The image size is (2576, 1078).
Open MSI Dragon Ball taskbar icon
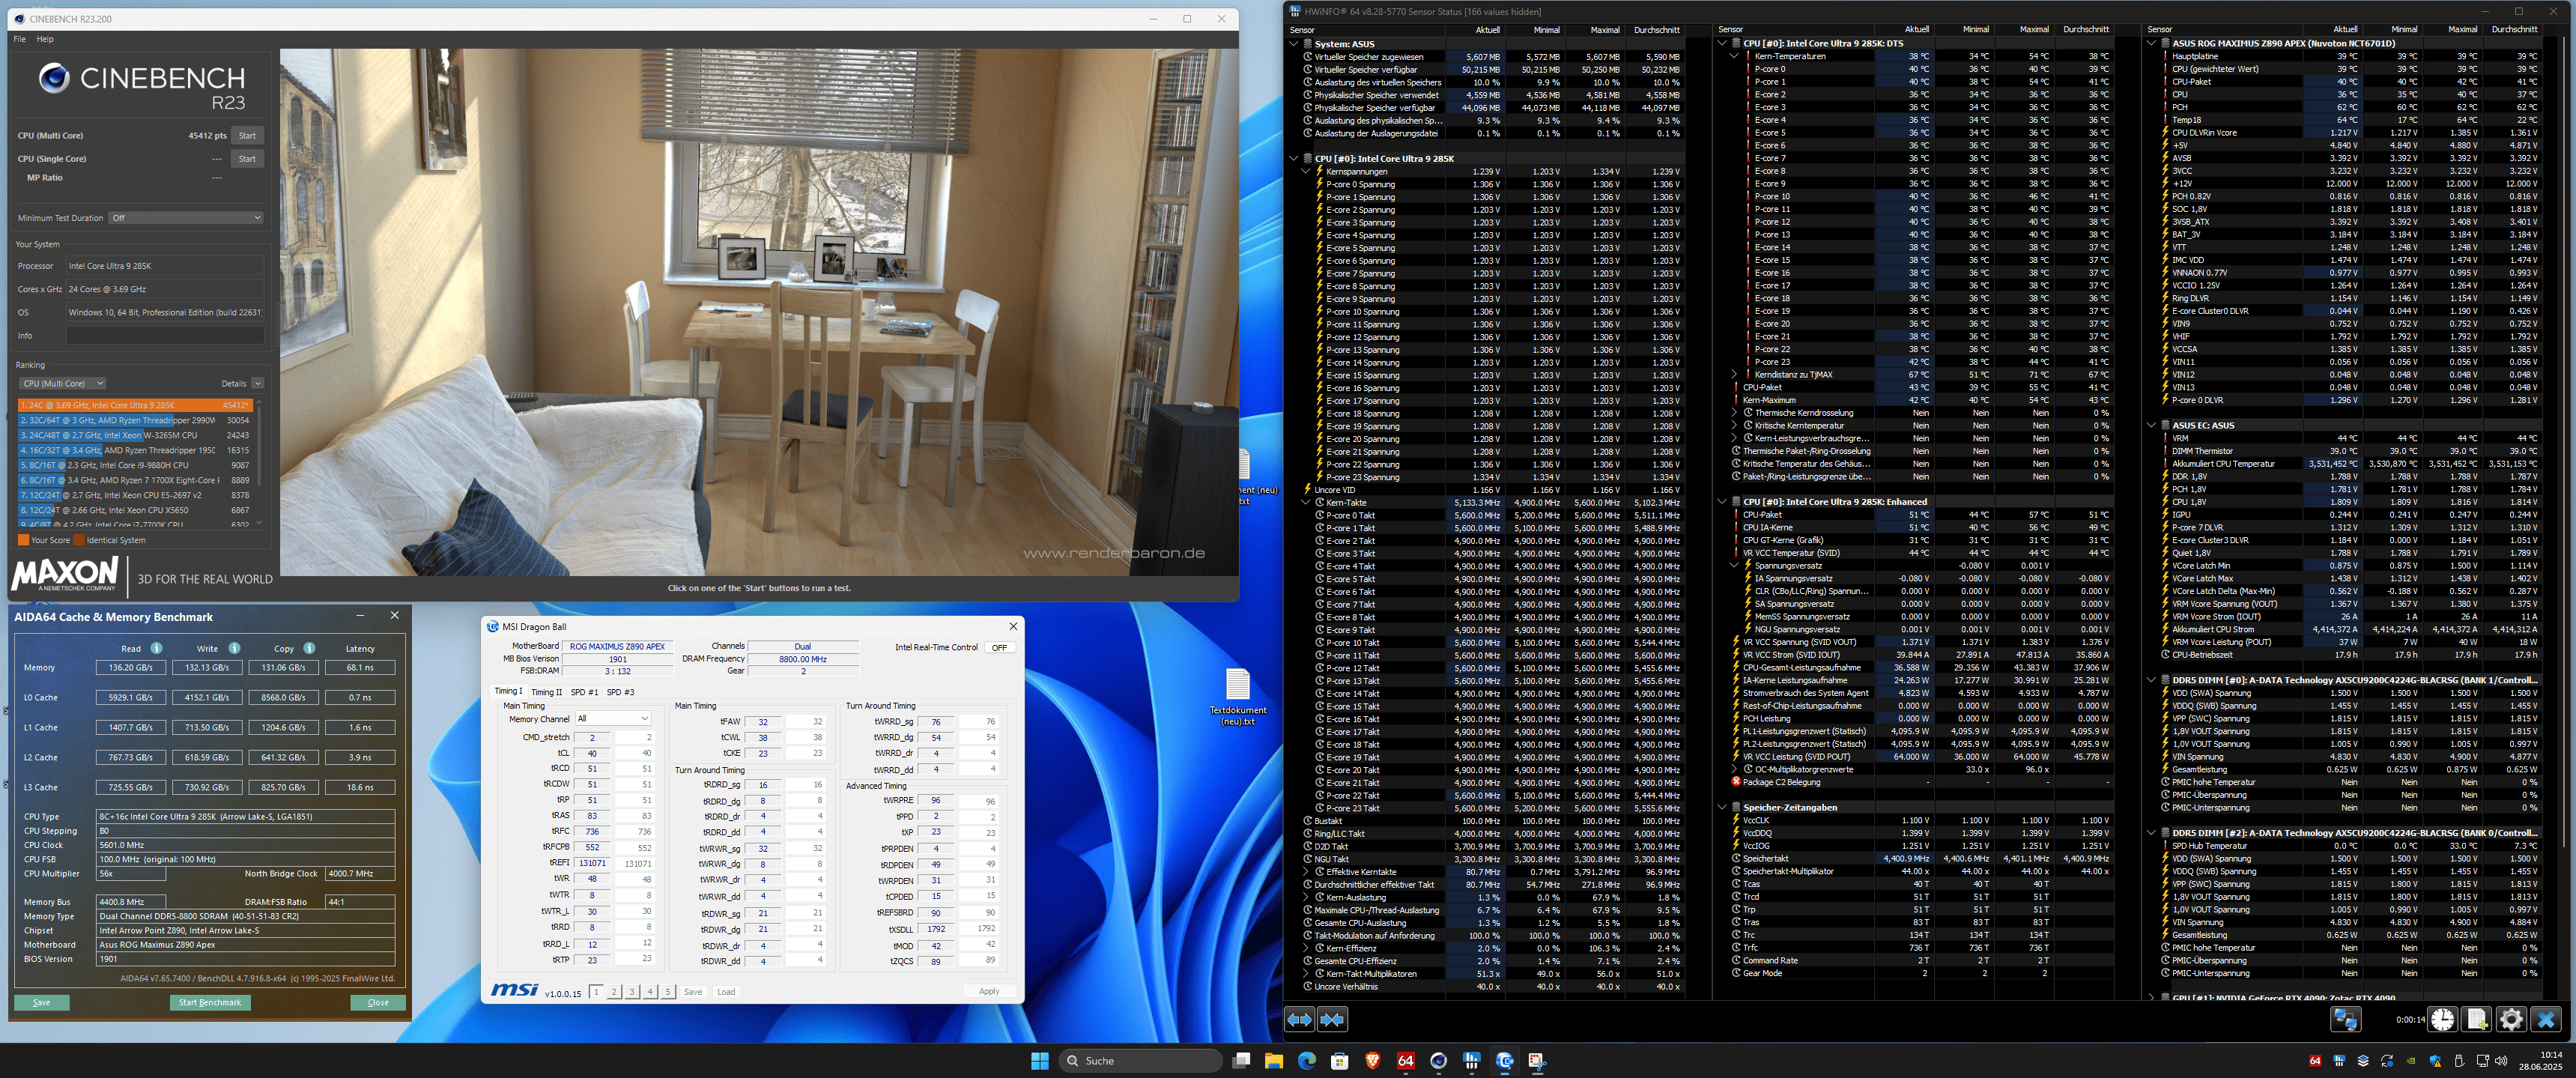pos(1504,1061)
